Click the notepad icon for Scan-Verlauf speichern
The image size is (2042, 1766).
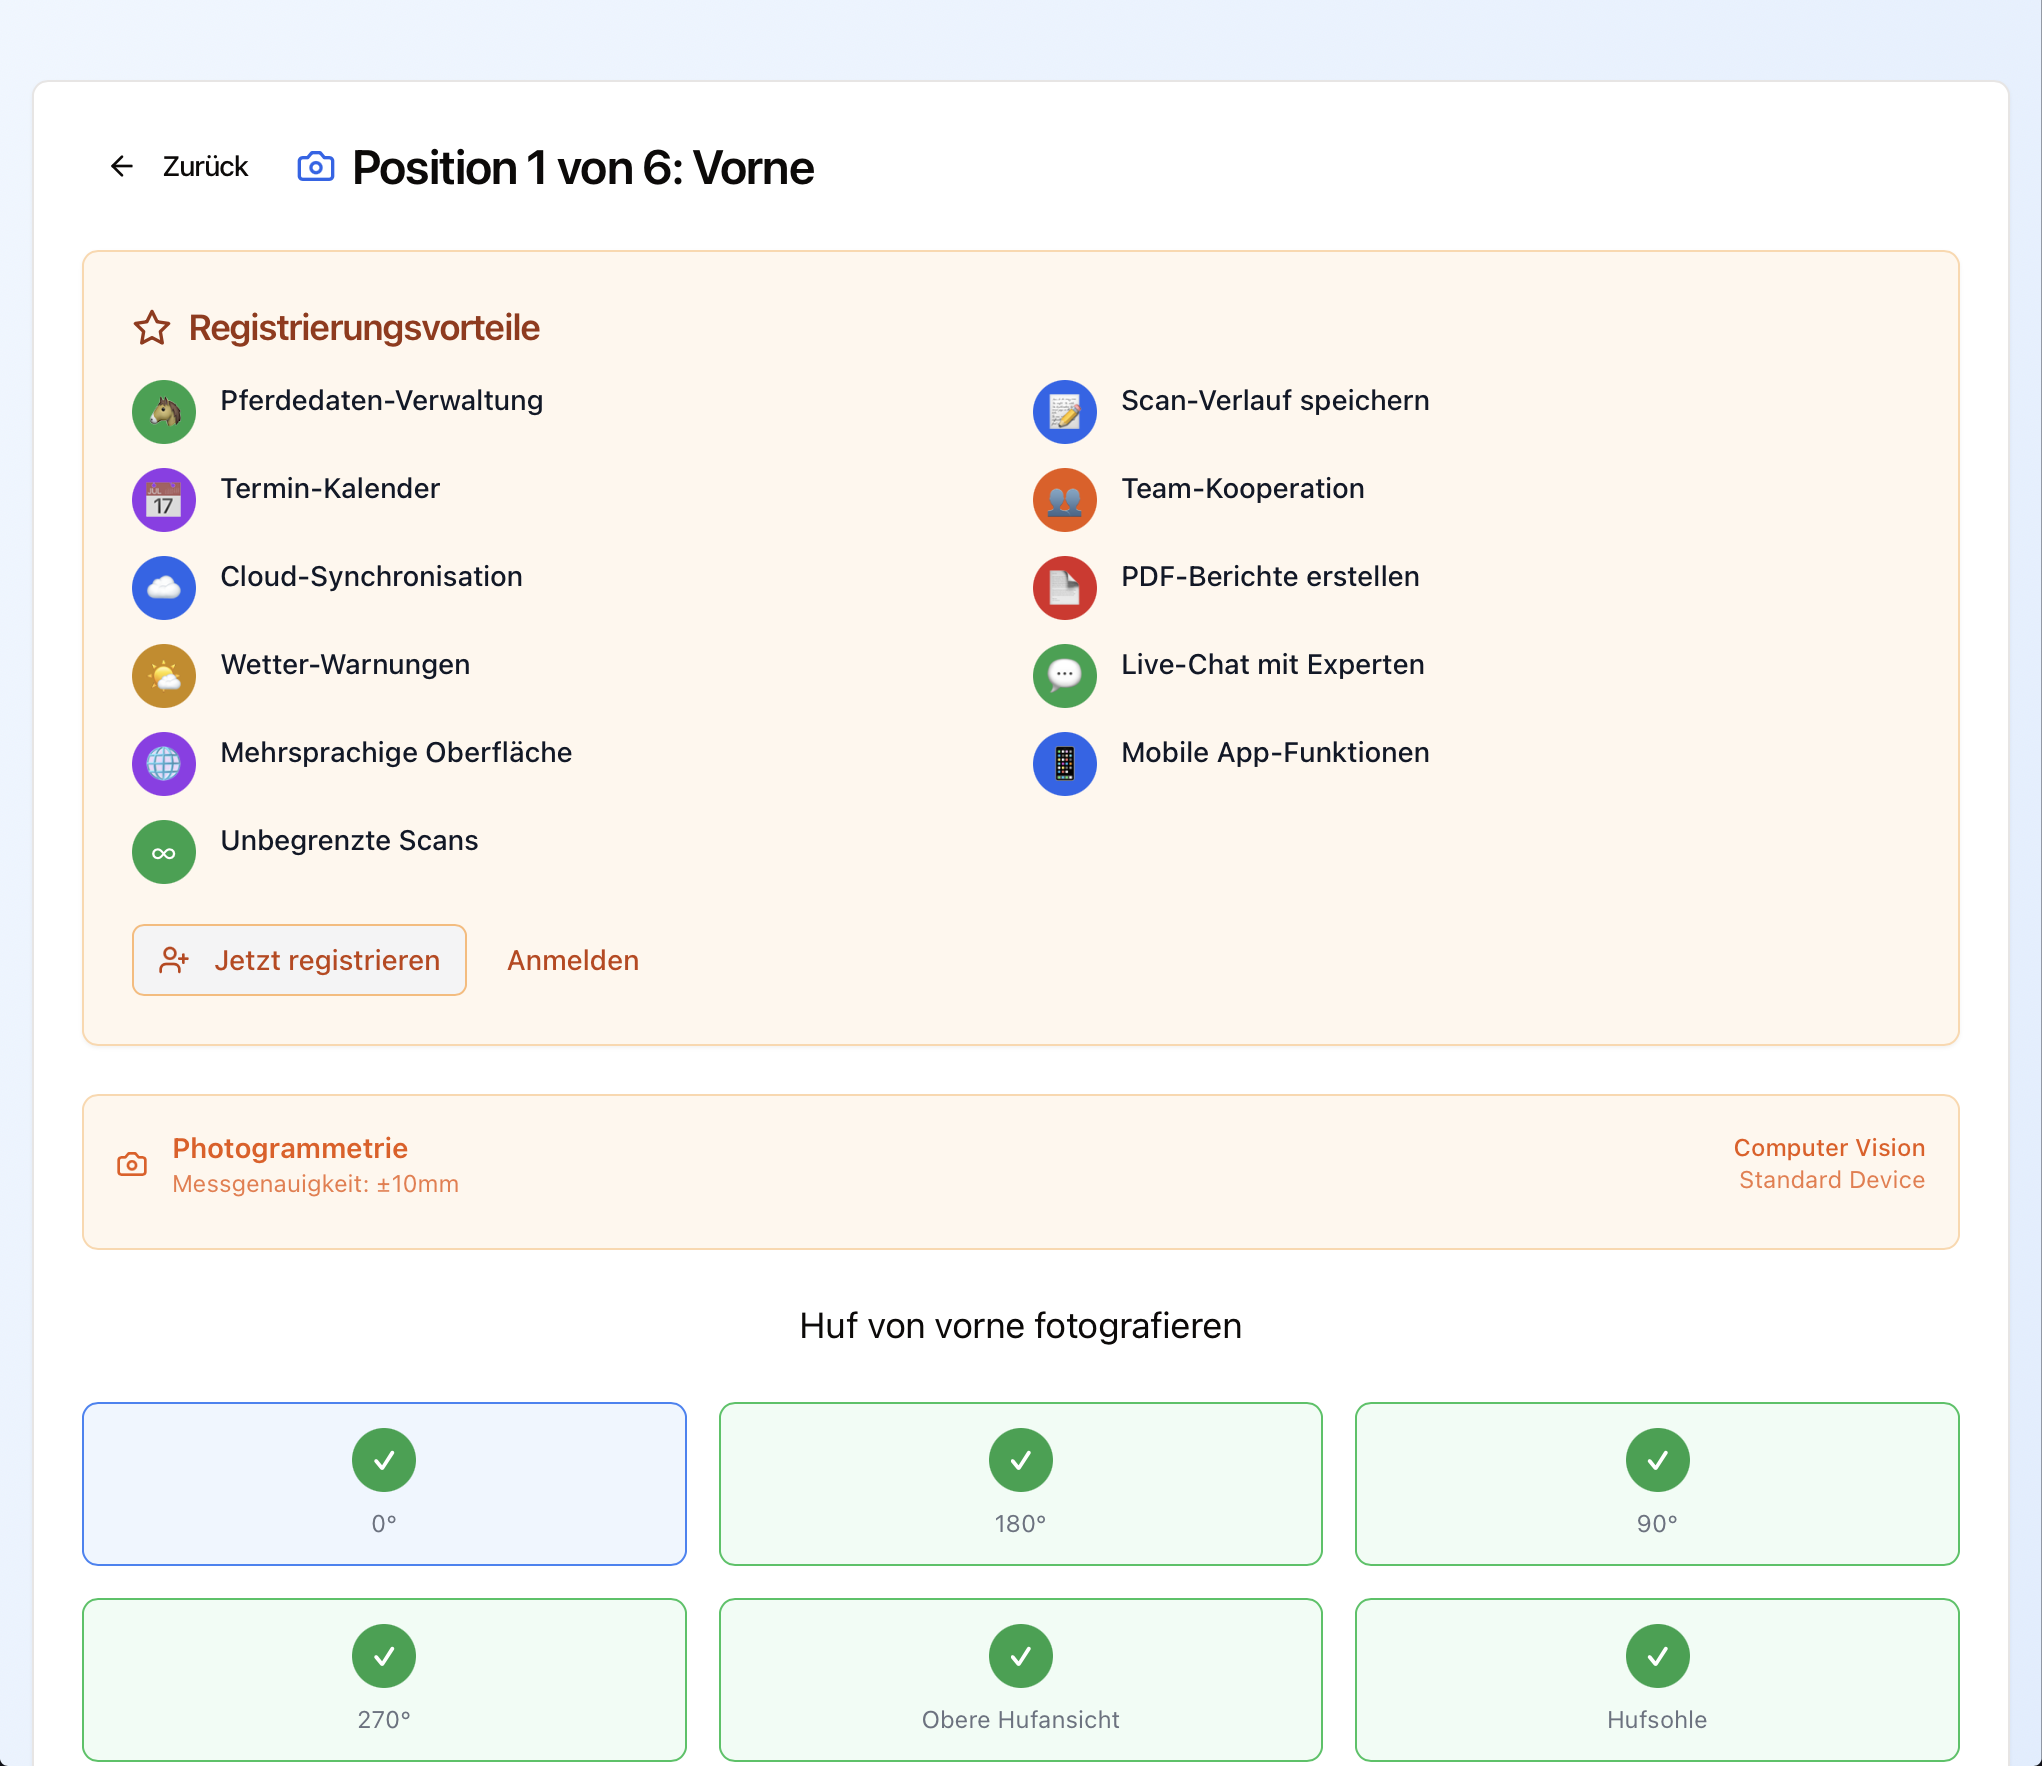coord(1064,412)
